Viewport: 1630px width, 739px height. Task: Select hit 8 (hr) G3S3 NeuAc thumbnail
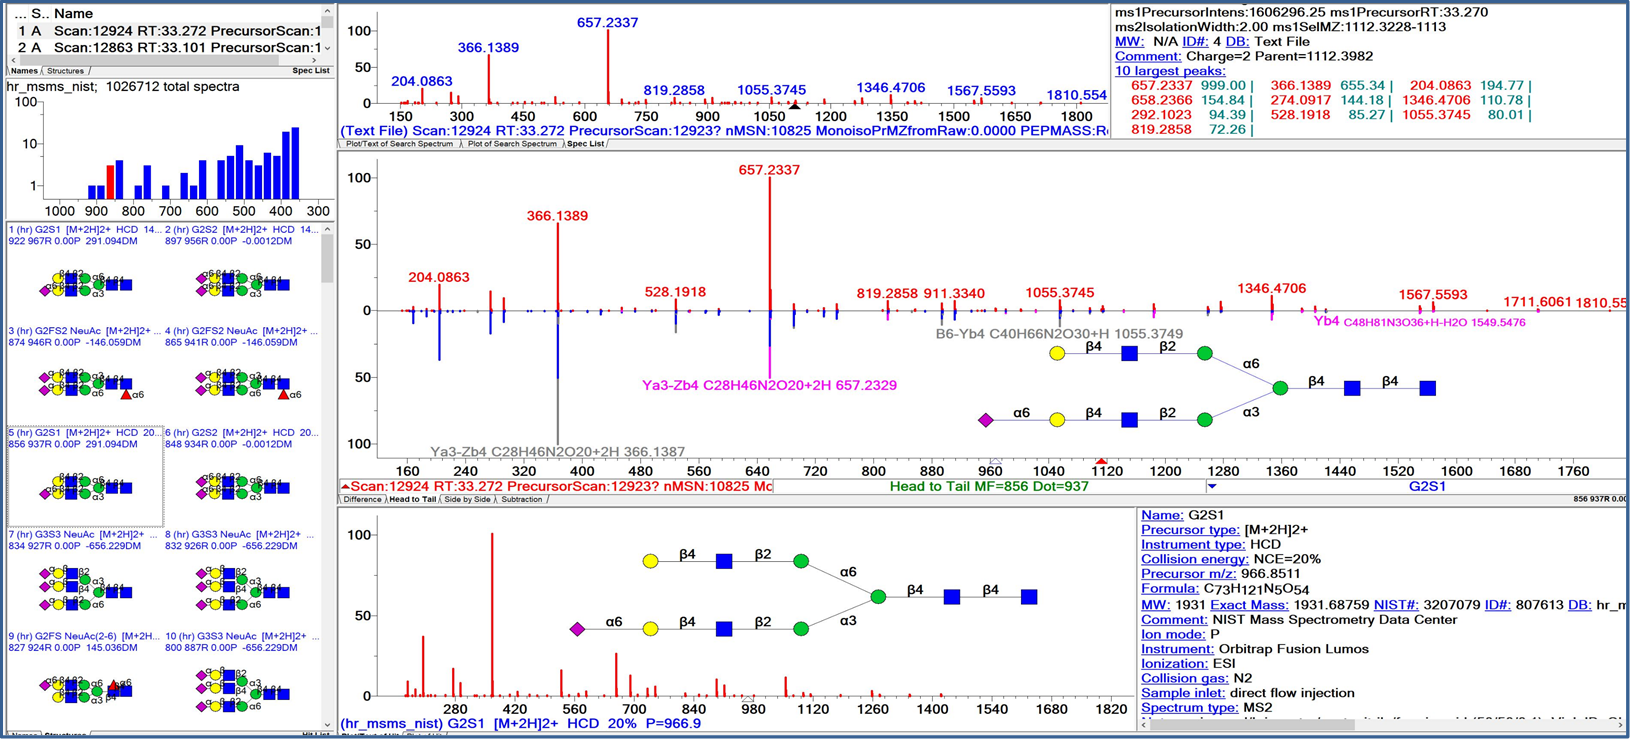[242, 578]
